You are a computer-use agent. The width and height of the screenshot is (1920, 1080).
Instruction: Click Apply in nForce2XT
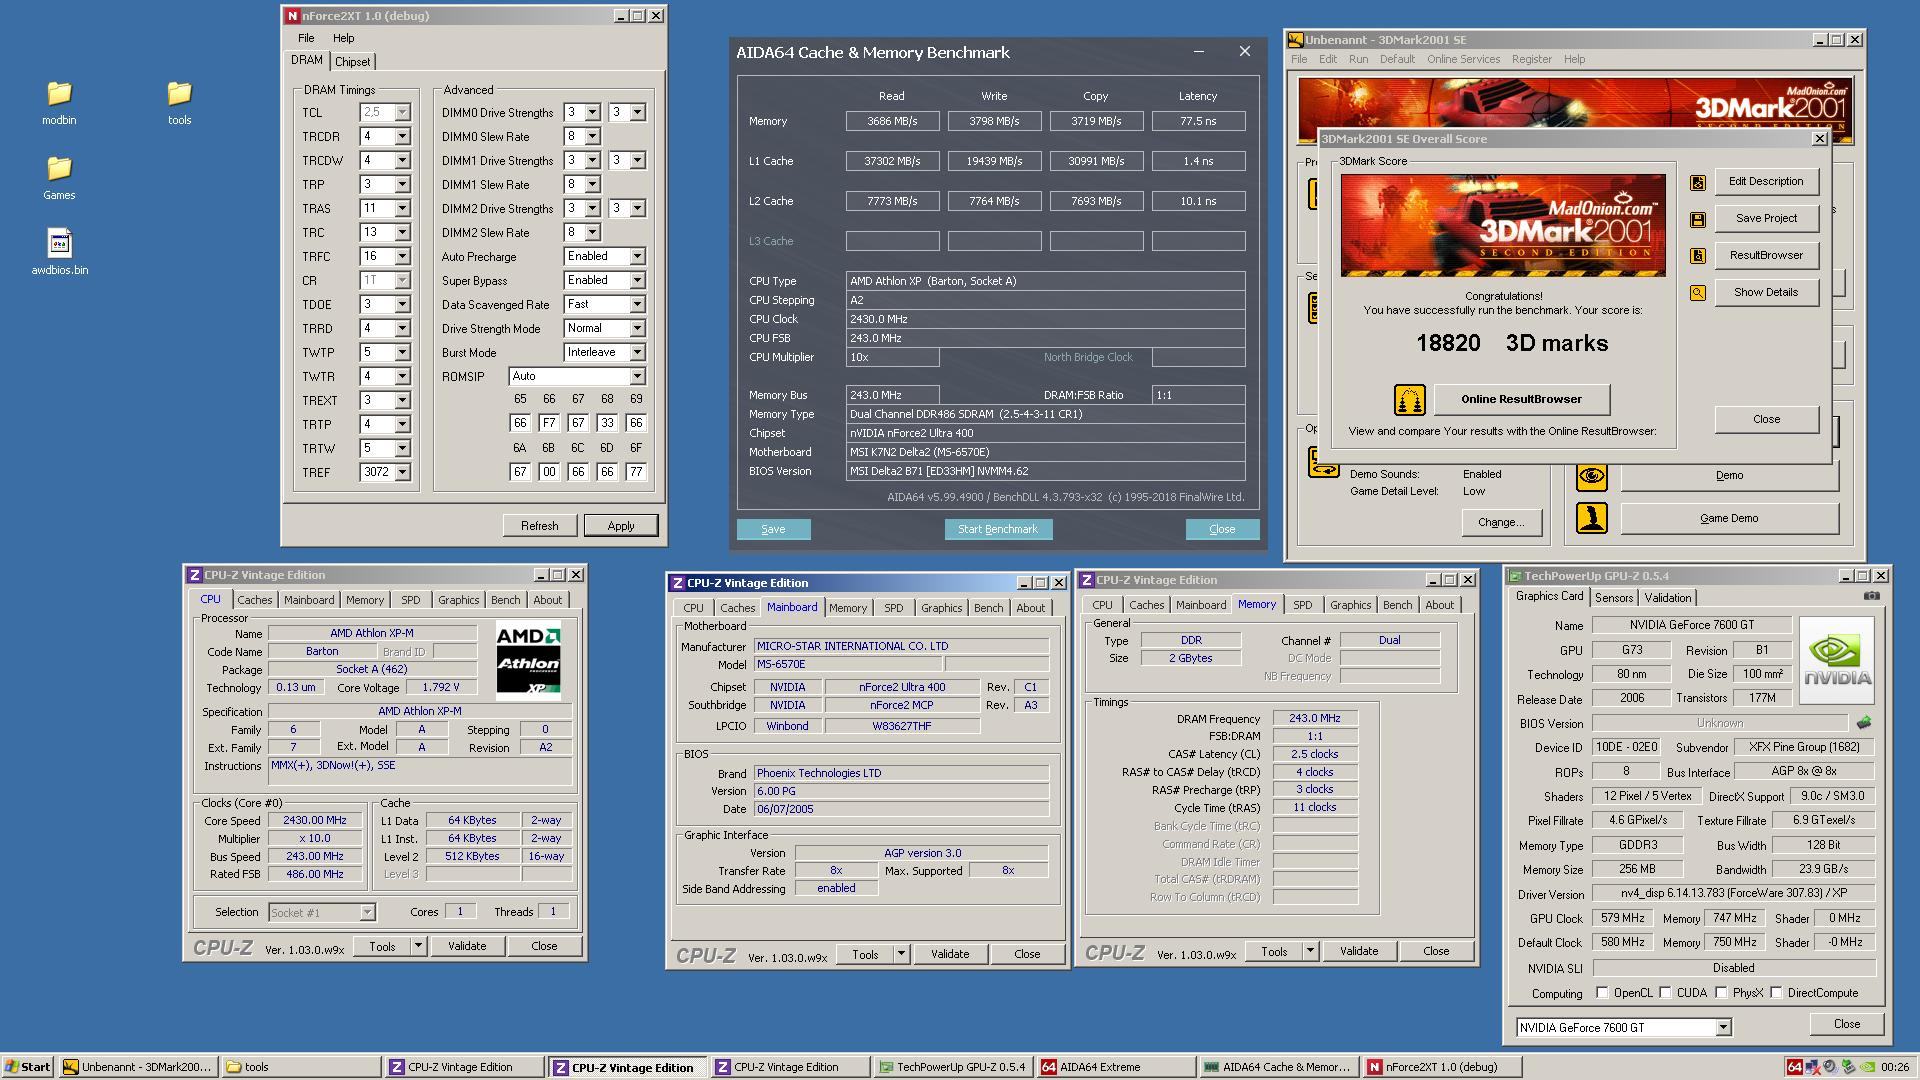tap(621, 526)
